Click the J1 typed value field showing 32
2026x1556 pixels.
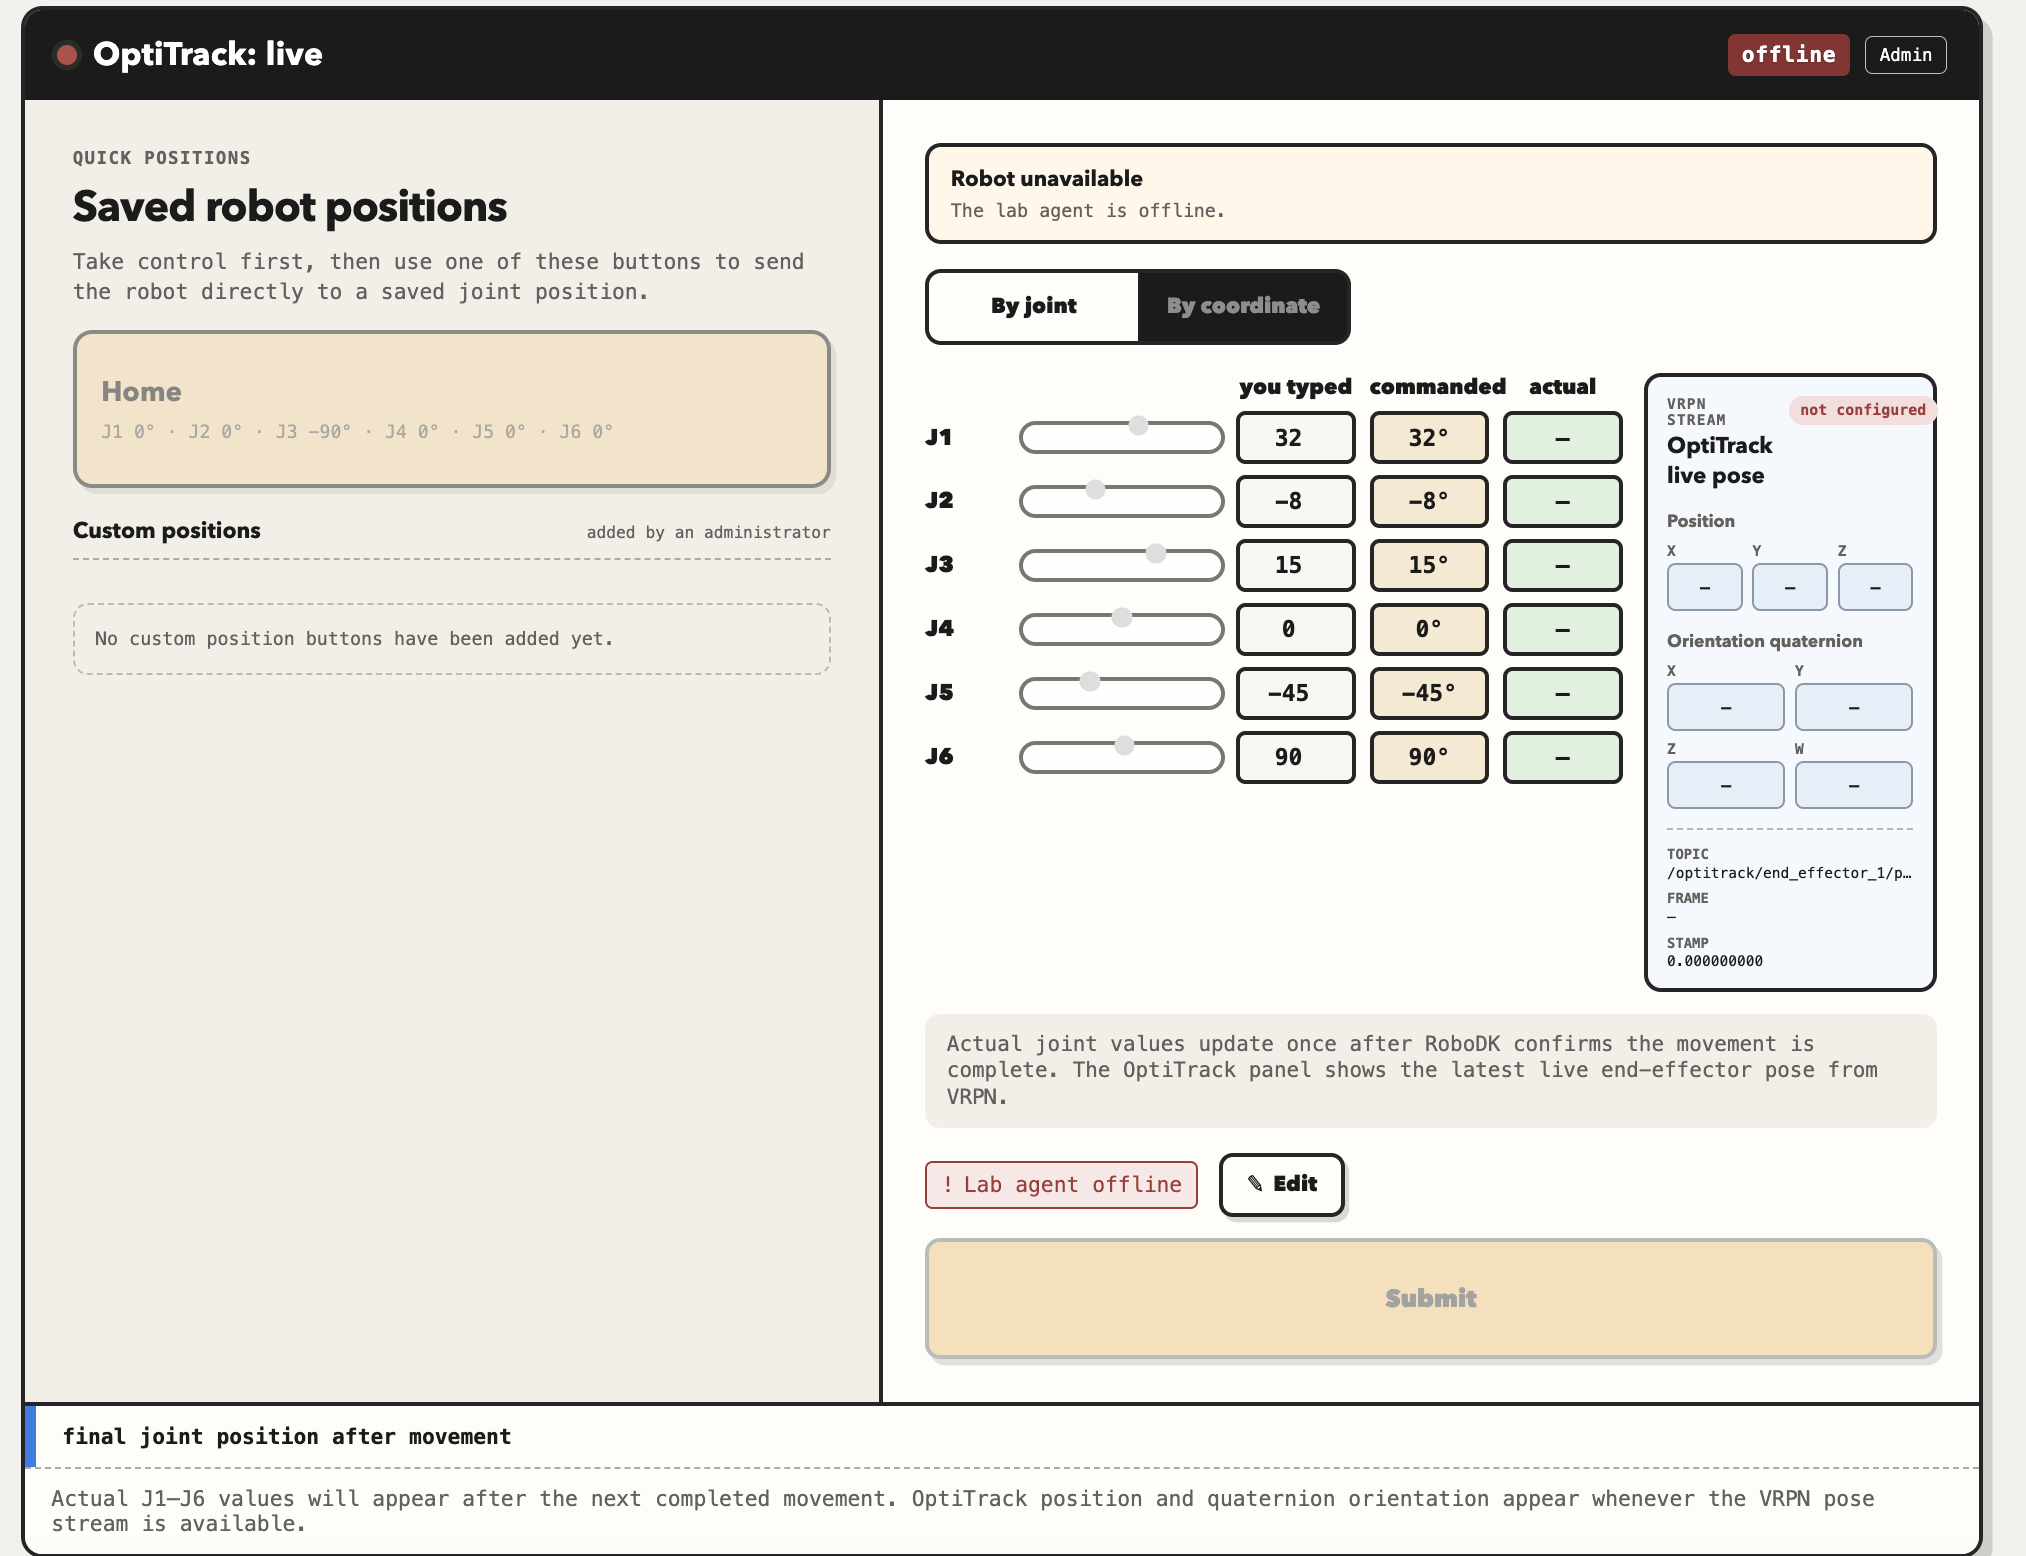pos(1295,438)
